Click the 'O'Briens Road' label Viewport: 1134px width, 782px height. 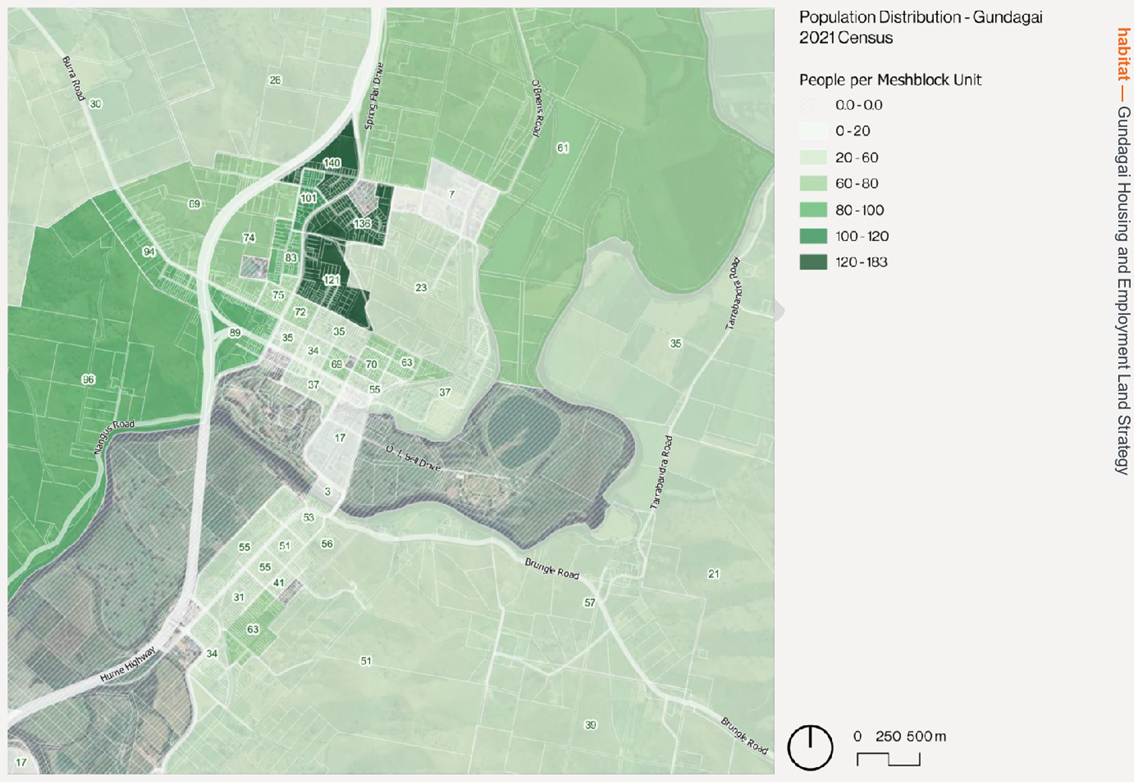(x=539, y=108)
